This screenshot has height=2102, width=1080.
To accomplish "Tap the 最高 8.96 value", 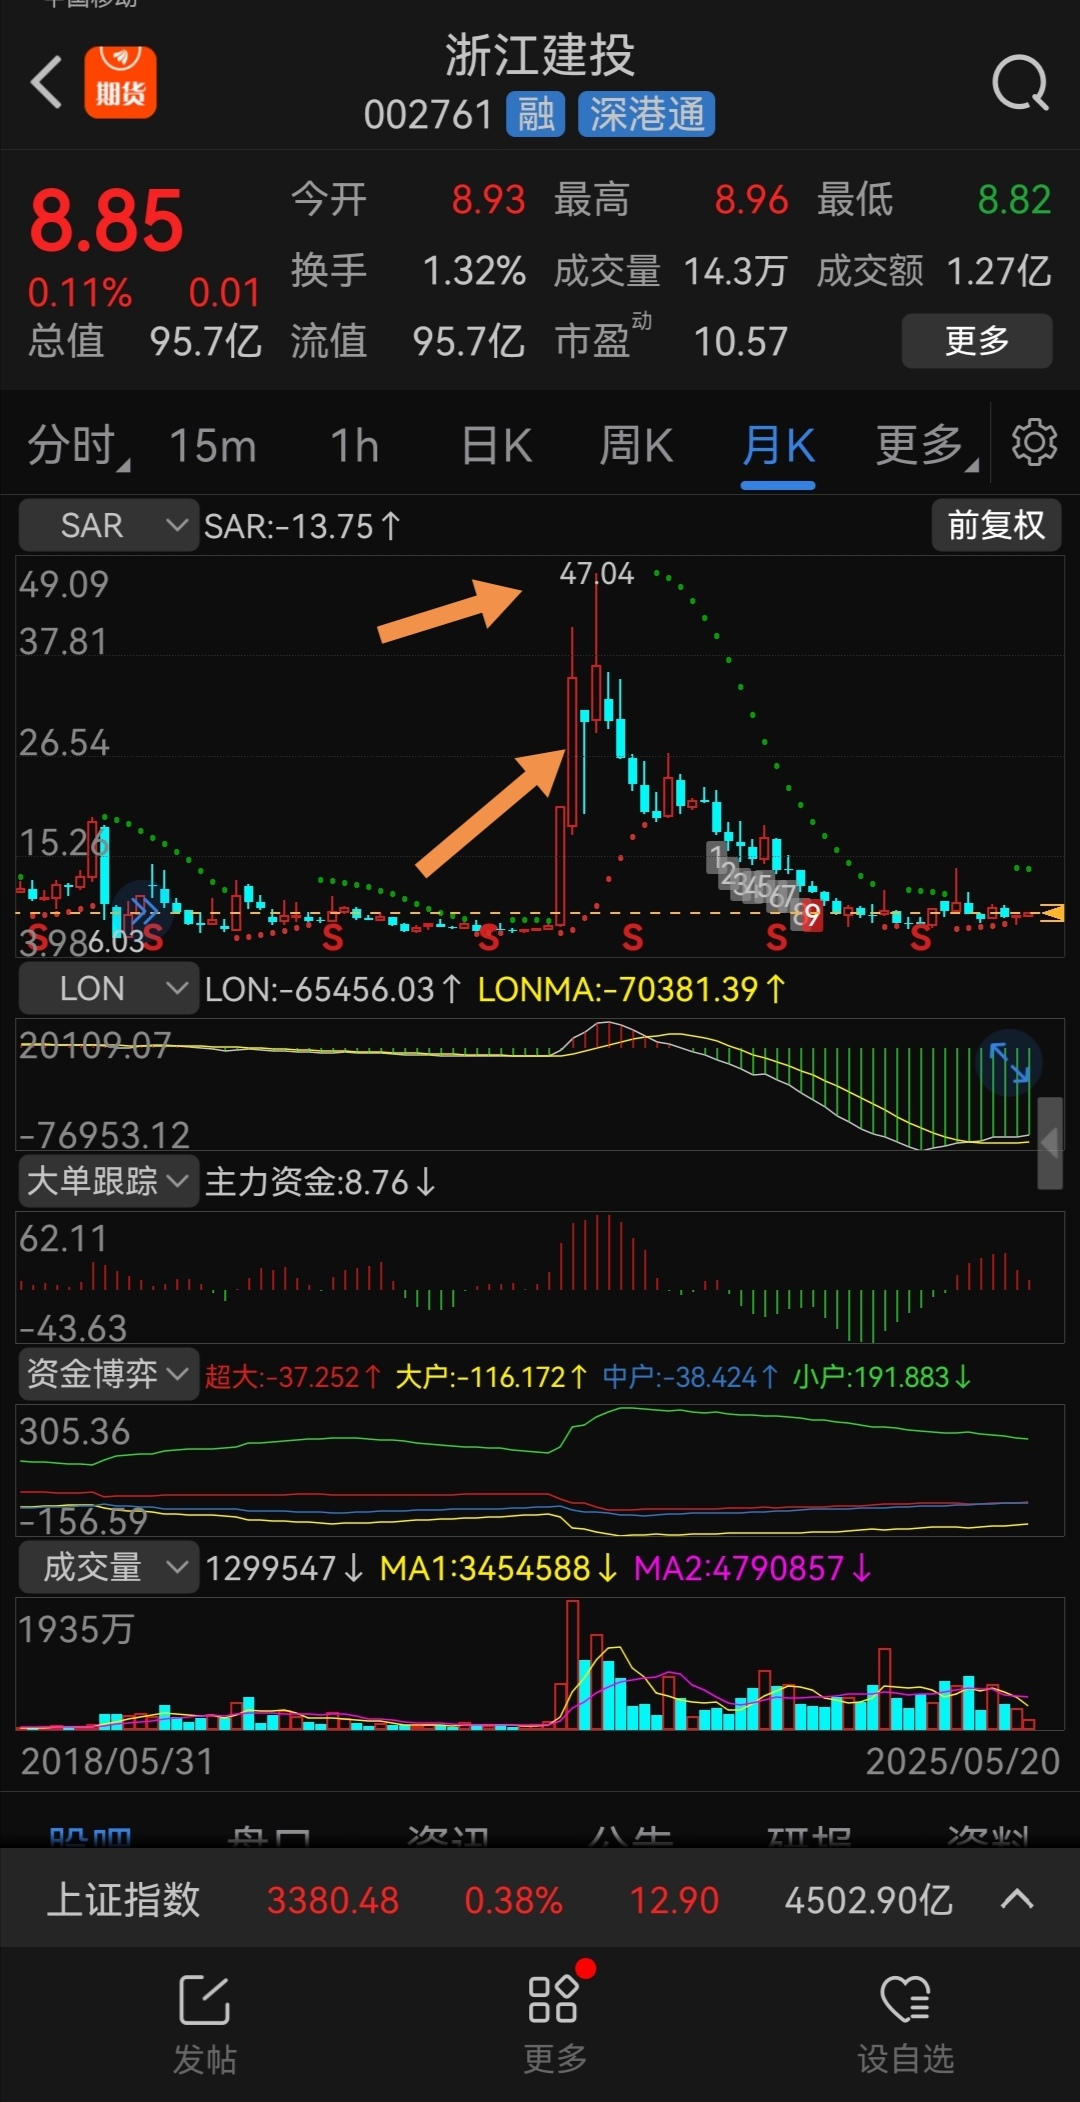I will point(751,200).
